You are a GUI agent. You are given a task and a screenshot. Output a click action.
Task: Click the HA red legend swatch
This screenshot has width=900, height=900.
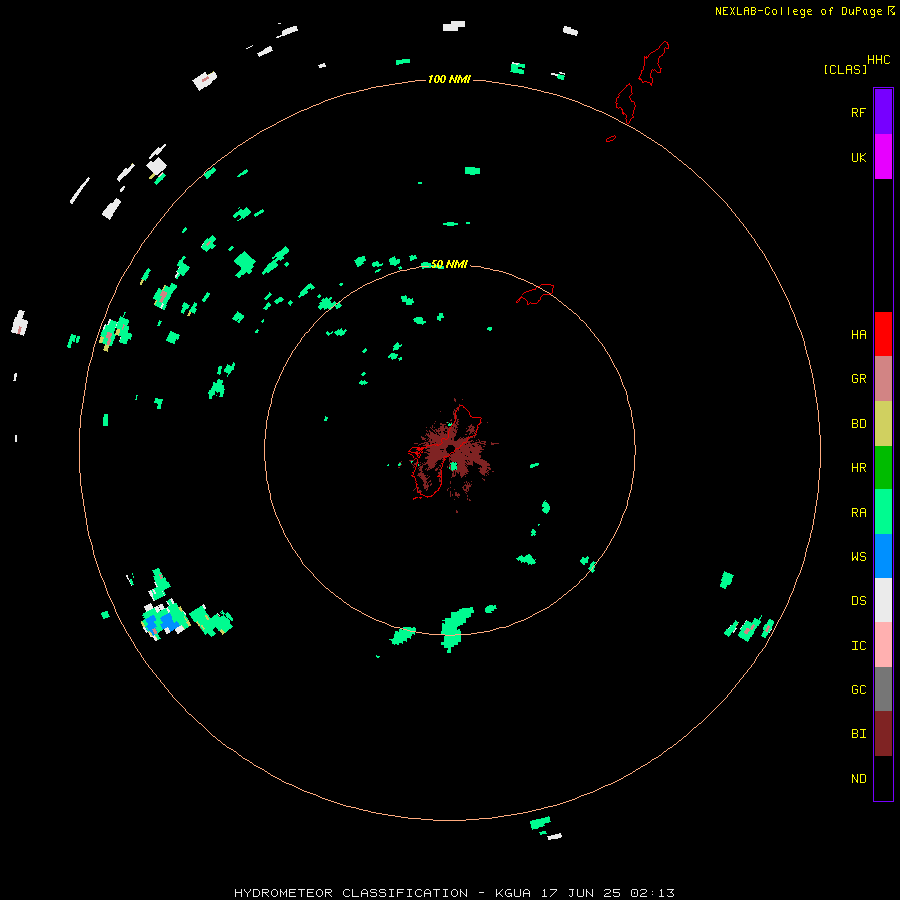click(883, 334)
